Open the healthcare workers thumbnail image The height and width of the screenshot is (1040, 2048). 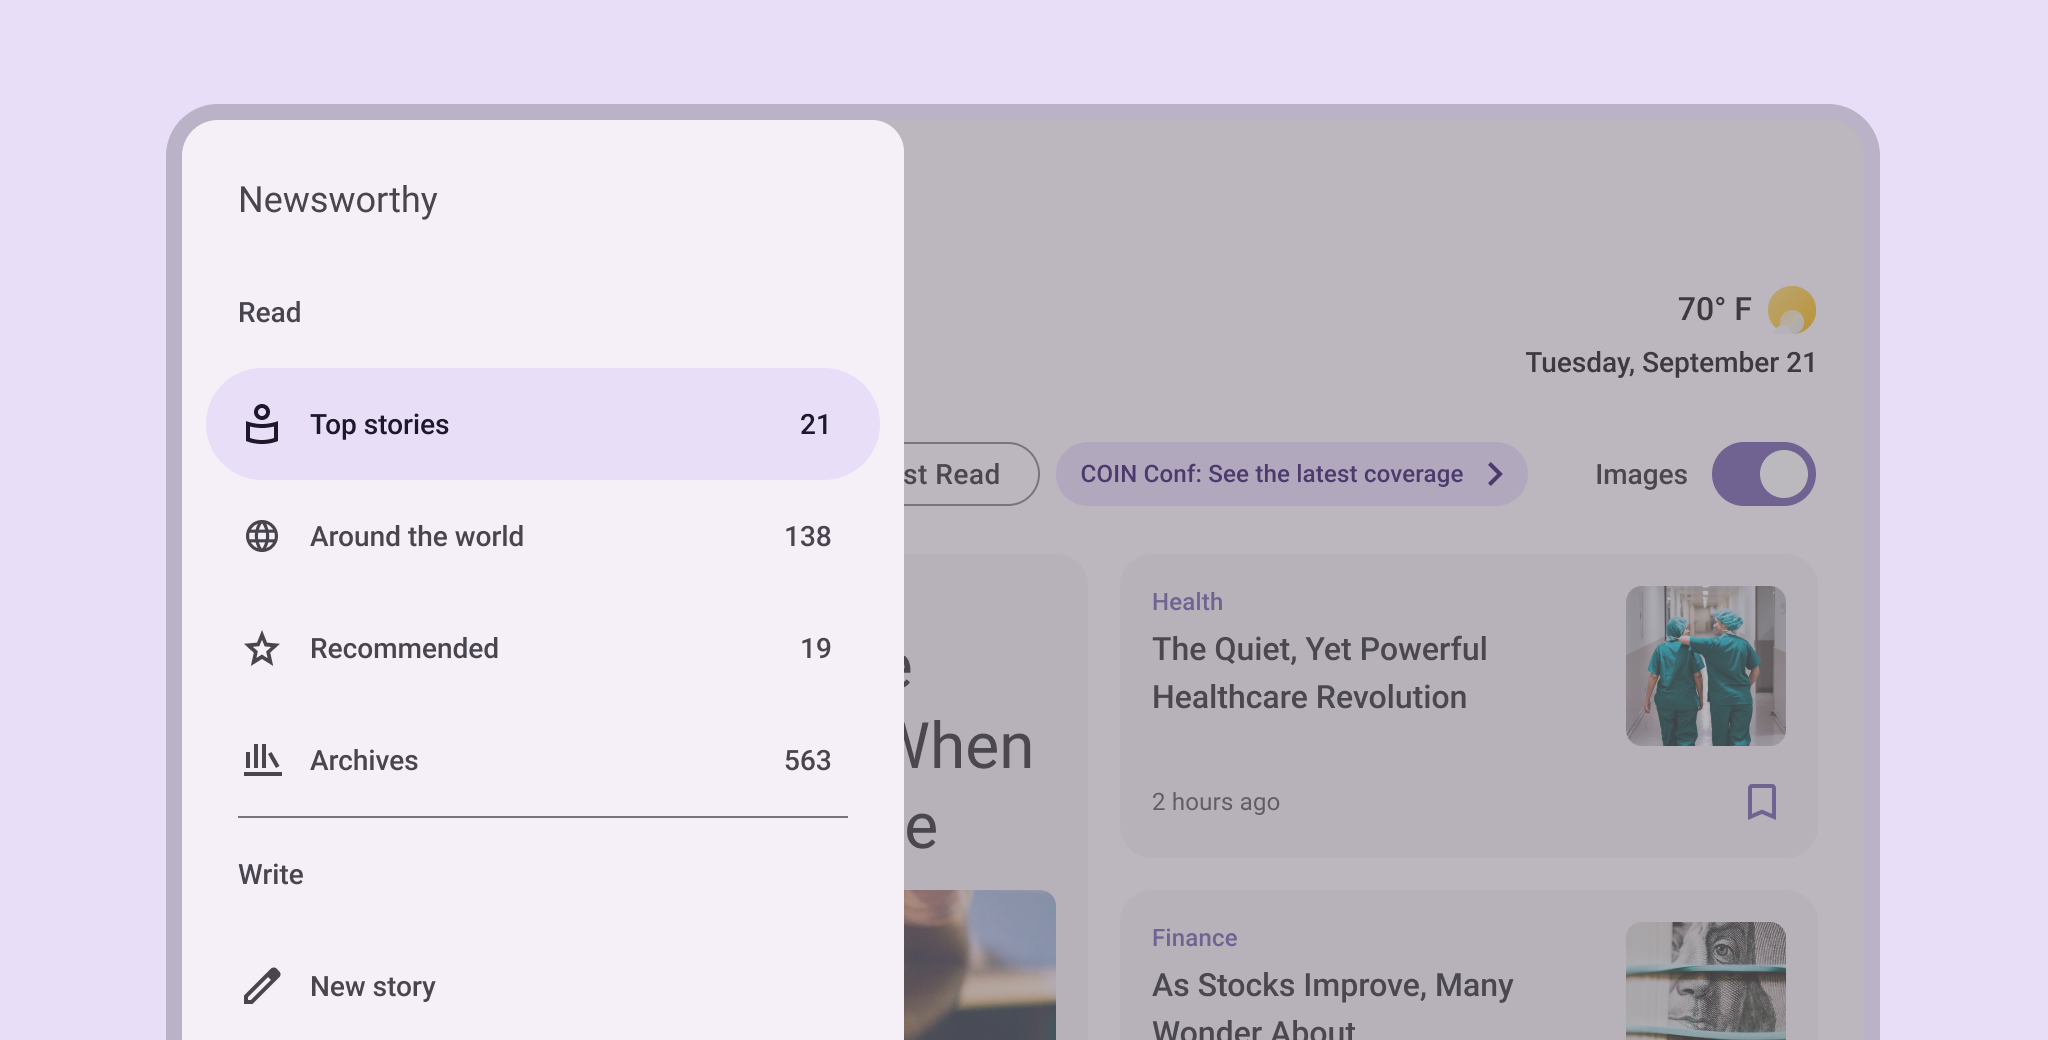click(1705, 666)
